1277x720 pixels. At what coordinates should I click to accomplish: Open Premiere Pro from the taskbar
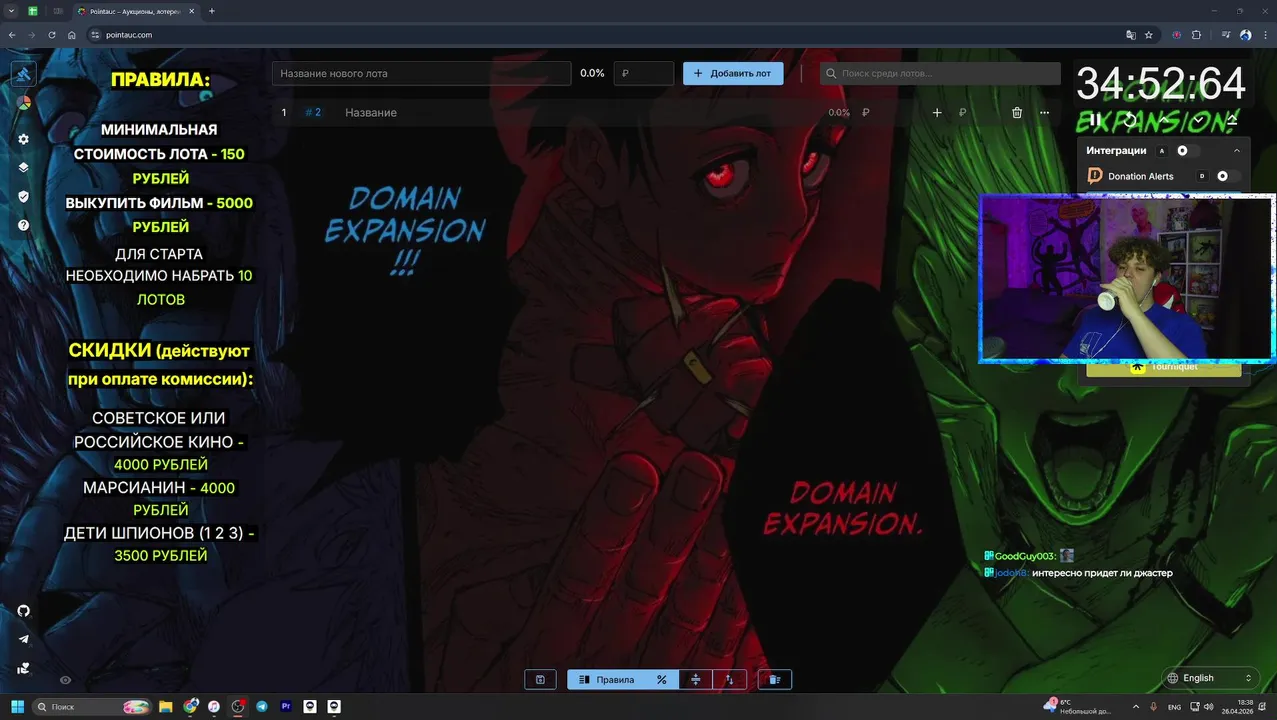286,707
